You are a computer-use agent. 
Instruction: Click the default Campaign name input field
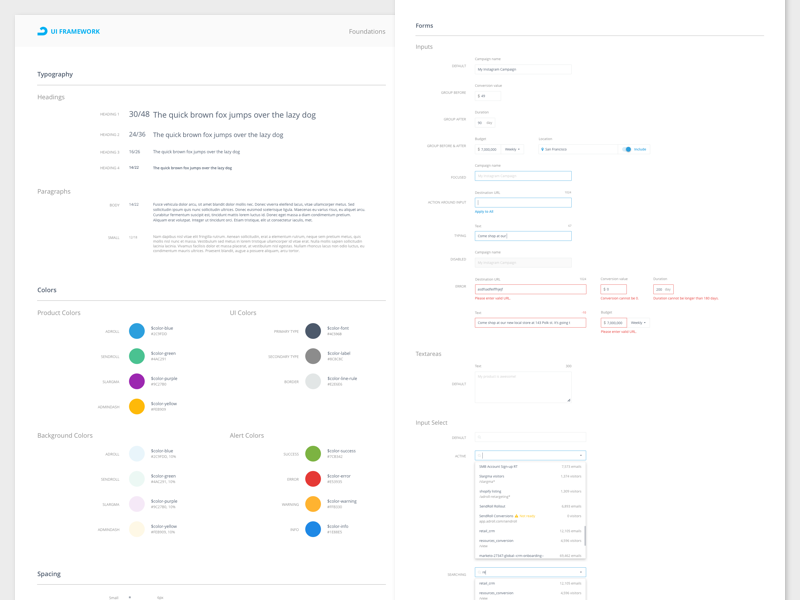(522, 70)
